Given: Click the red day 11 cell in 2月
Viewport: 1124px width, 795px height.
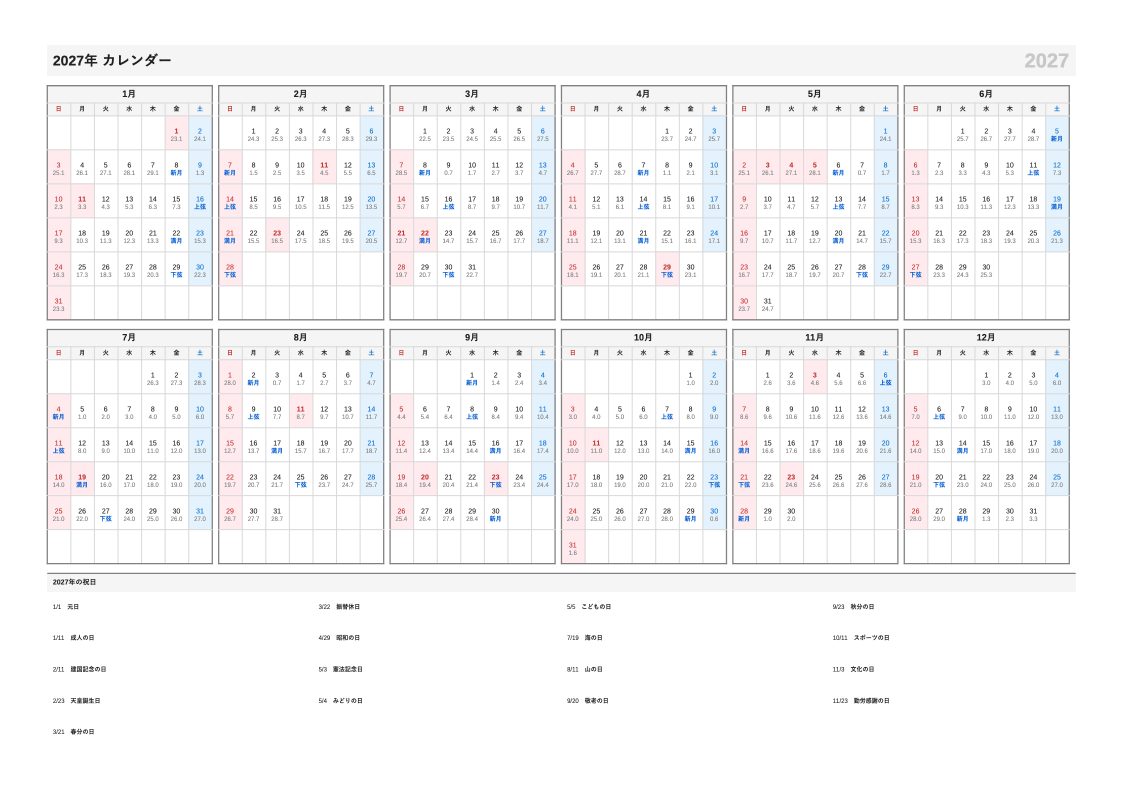Looking at the screenshot, I should tap(324, 168).
